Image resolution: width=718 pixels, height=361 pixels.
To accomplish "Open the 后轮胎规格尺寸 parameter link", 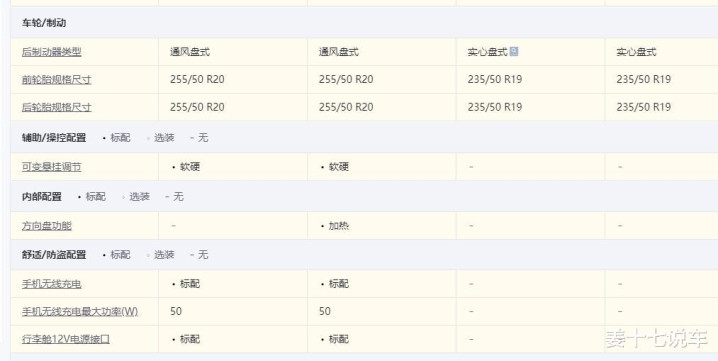I will click(57, 107).
